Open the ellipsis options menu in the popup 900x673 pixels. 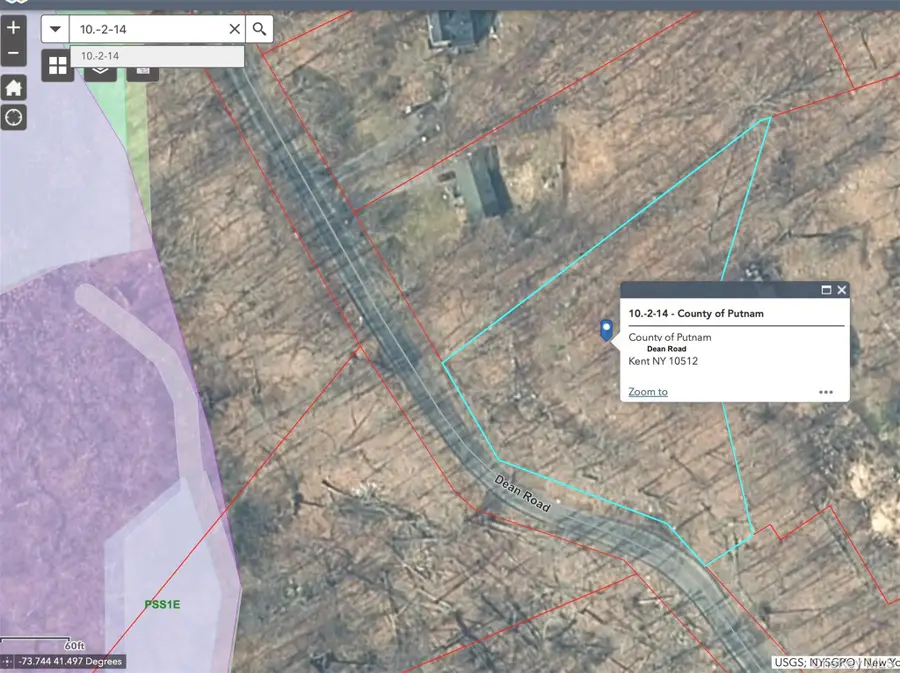tap(826, 391)
